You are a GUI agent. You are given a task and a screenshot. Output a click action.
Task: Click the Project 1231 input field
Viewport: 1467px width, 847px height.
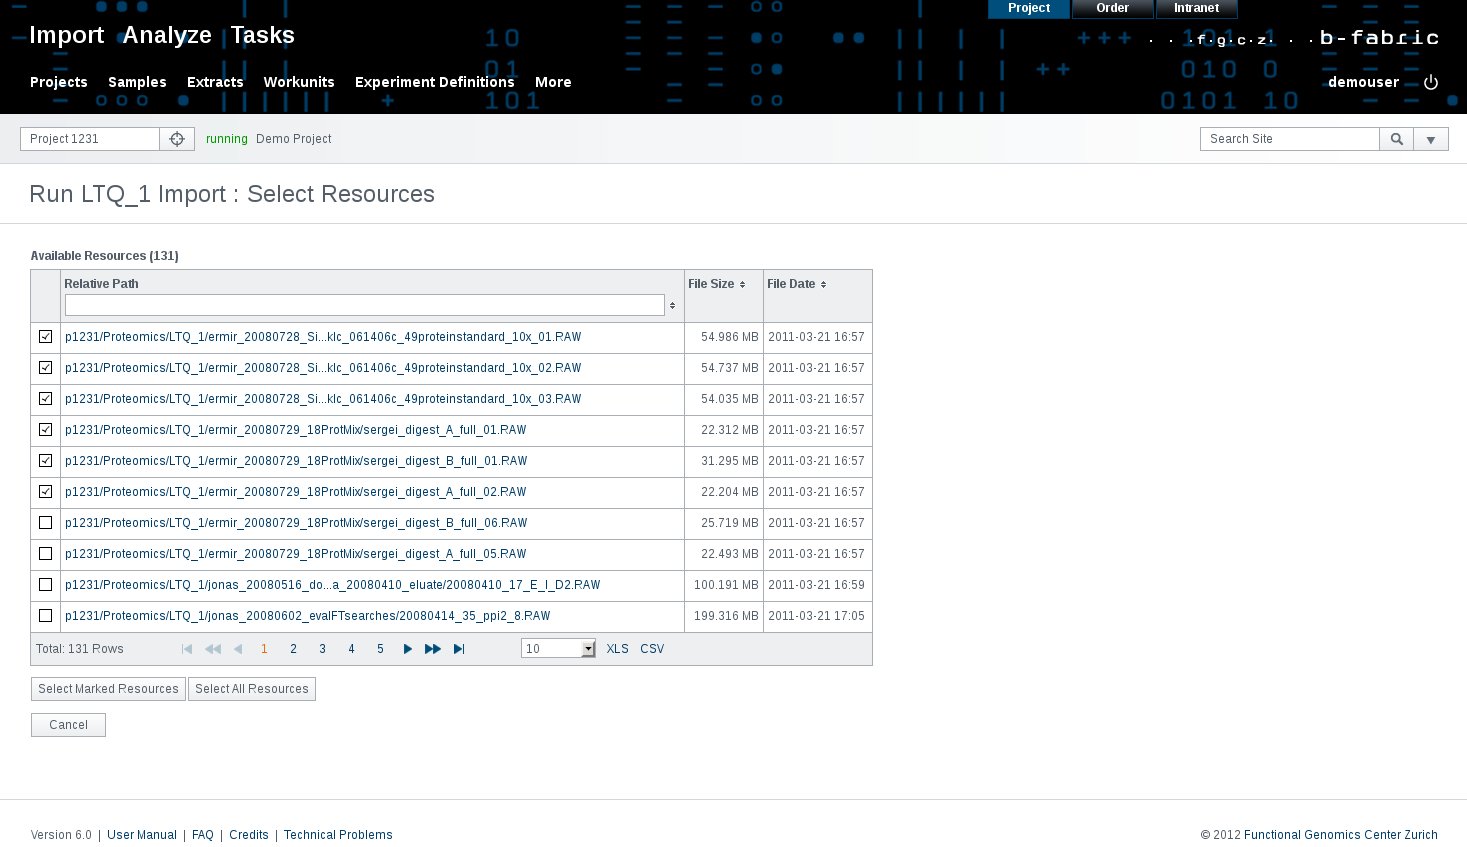(90, 139)
